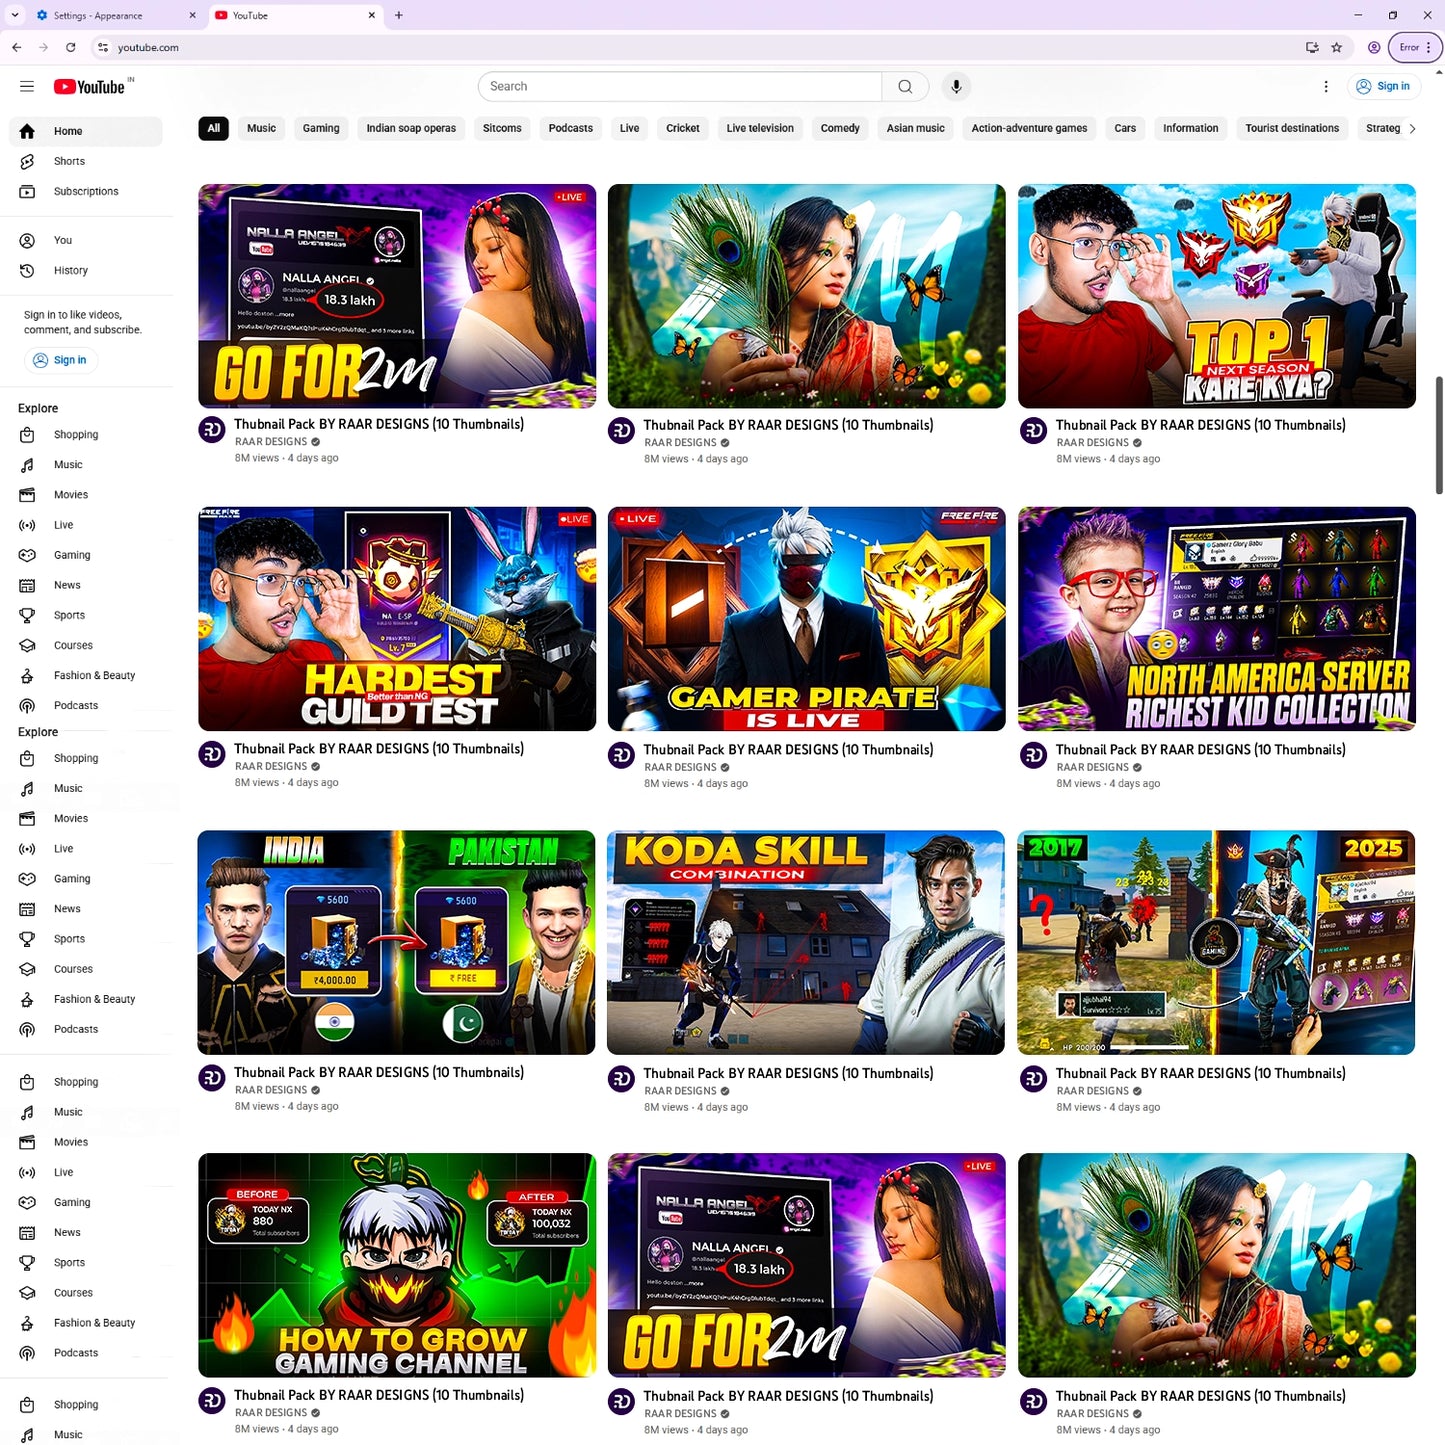Viewport: 1445px width, 1445px height.
Task: Click the microphone icon for voice search
Action: (956, 86)
